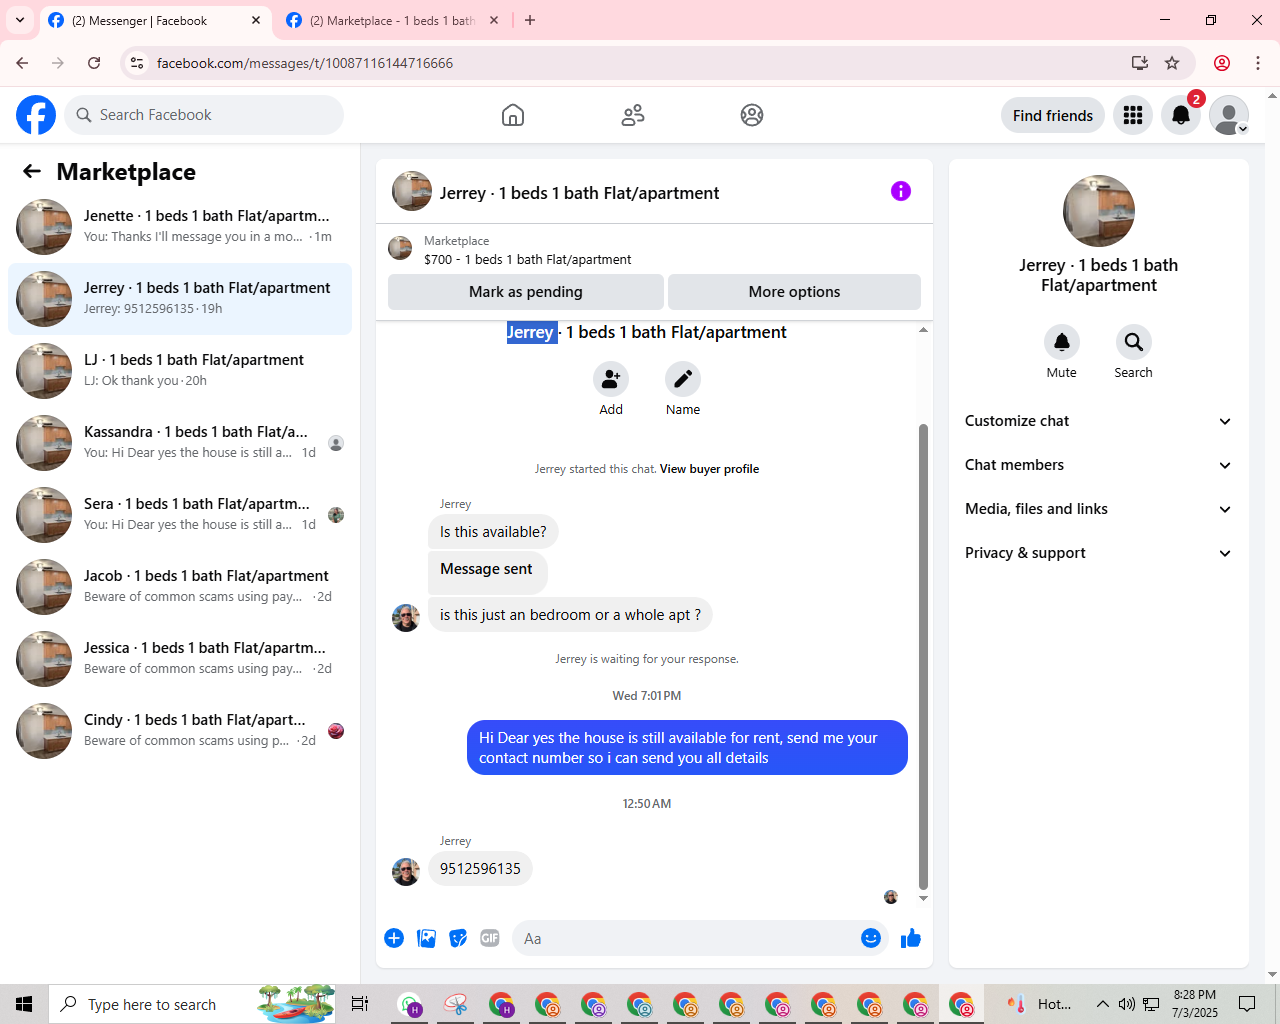The width and height of the screenshot is (1280, 1024).
Task: Open emoji picker in message box
Action: (871, 938)
